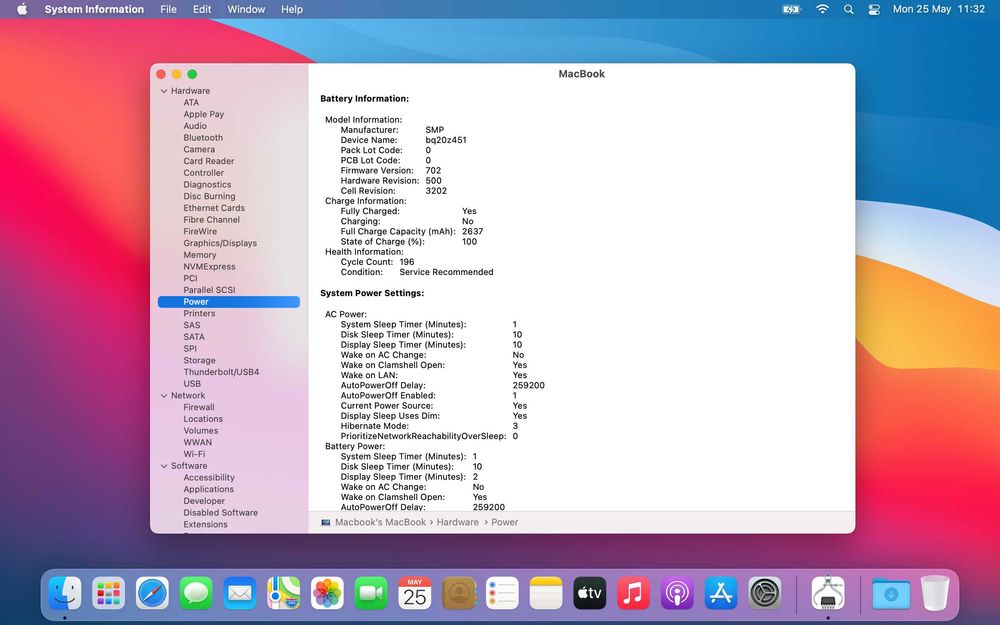Image resolution: width=1000 pixels, height=625 pixels.
Task: Click Macbook's MacBook in path bar
Action: click(x=380, y=522)
